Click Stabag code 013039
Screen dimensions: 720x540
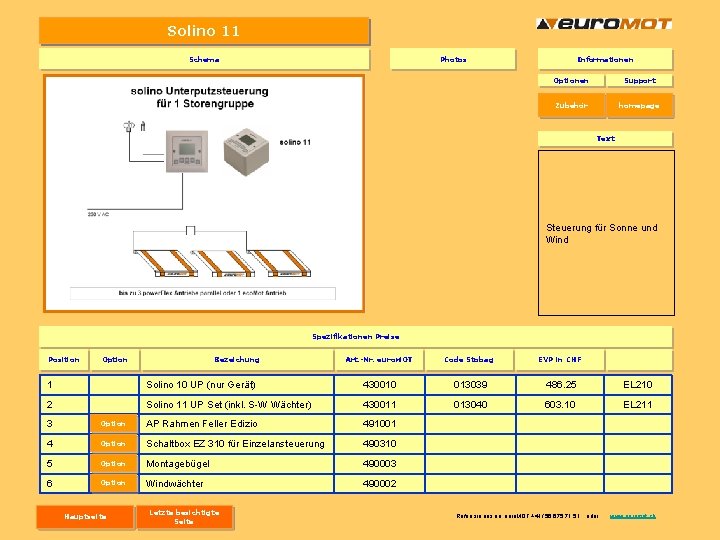[x=470, y=385]
